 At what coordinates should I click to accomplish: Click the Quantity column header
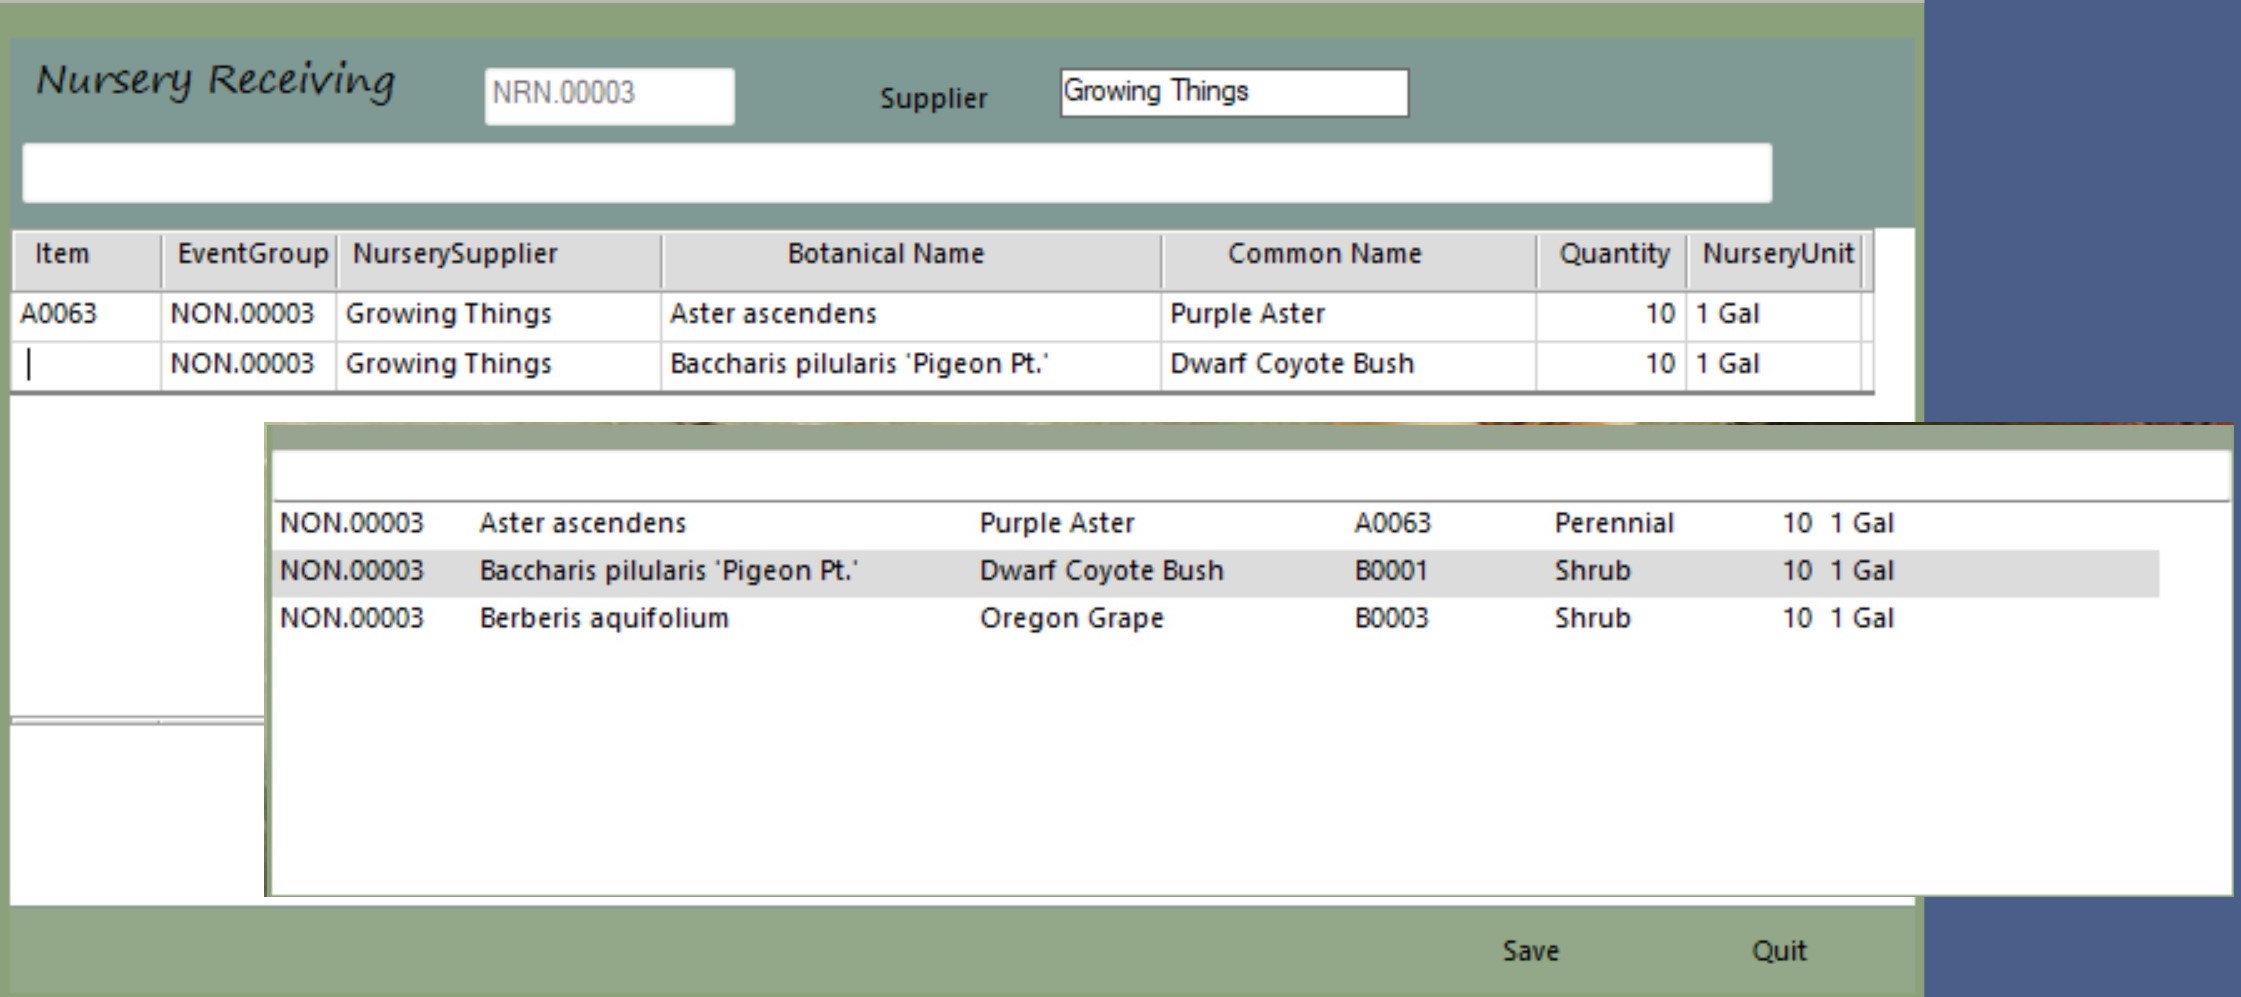tap(1612, 255)
